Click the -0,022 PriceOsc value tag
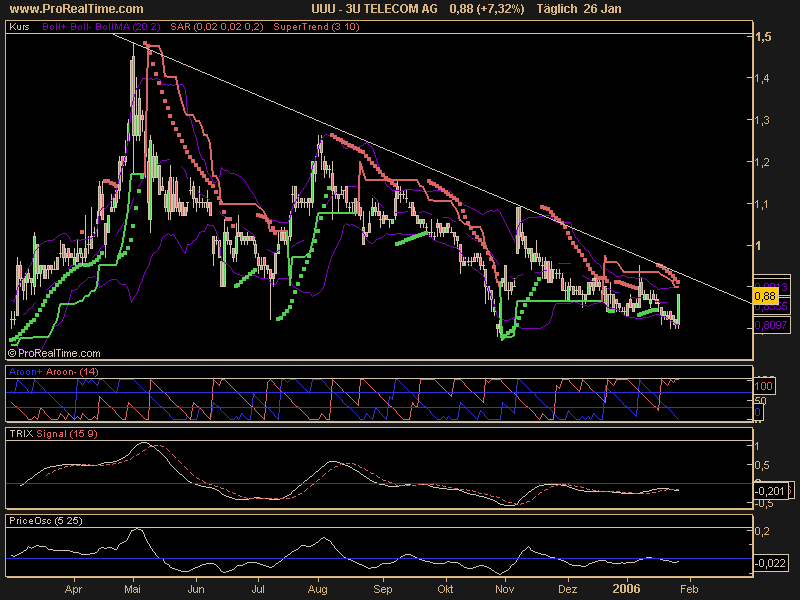The image size is (800, 600). click(770, 563)
